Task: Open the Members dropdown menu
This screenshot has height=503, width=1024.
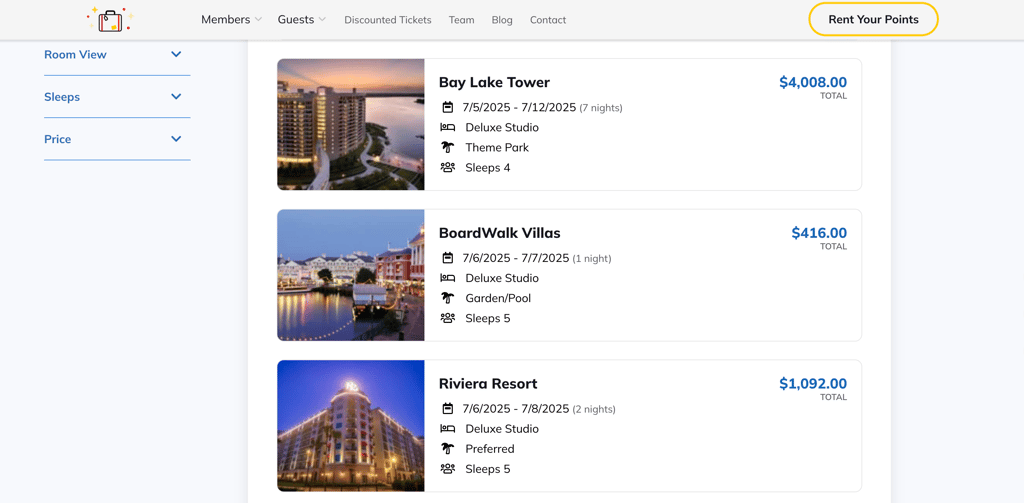Action: [x=231, y=19]
